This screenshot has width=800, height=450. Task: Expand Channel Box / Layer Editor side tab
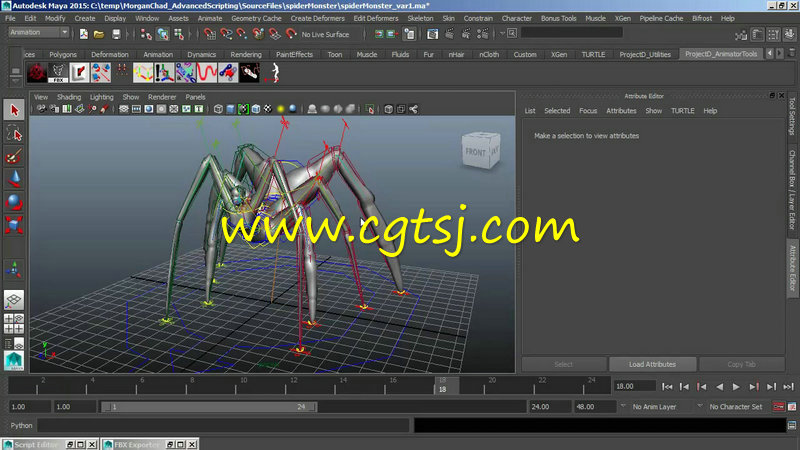(792, 189)
